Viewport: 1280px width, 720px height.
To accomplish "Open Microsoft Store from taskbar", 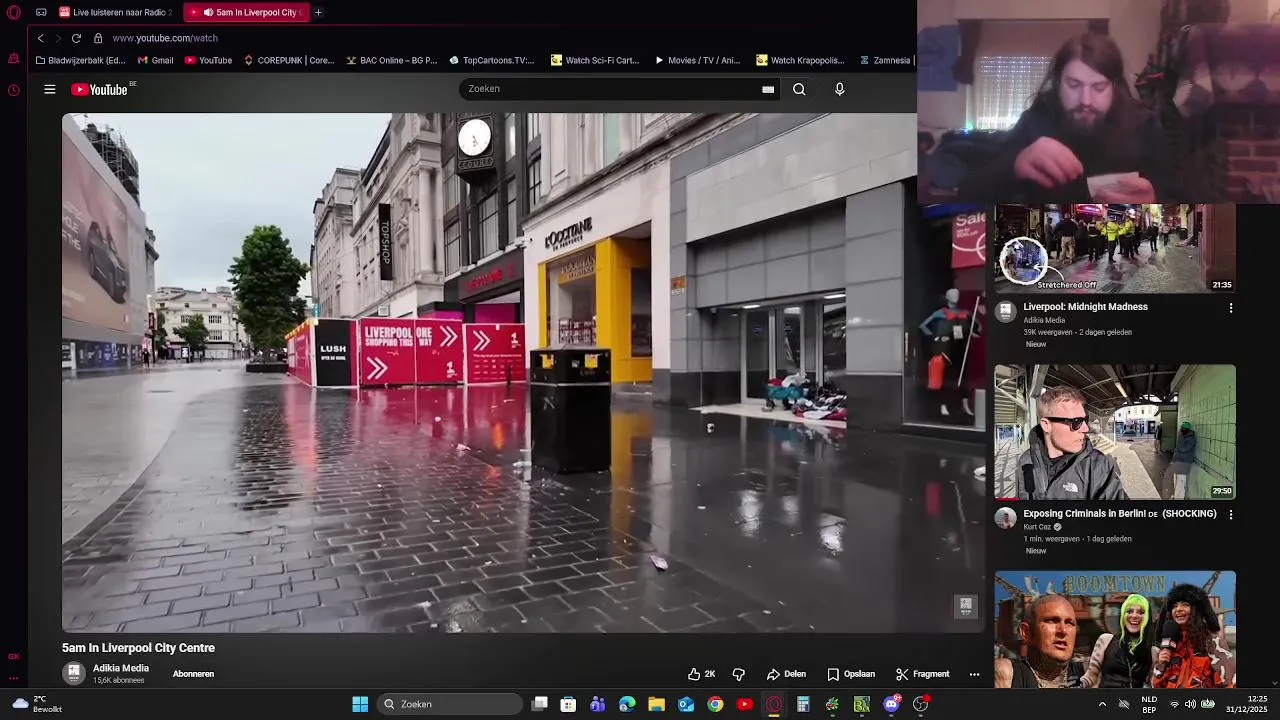I will pos(568,704).
